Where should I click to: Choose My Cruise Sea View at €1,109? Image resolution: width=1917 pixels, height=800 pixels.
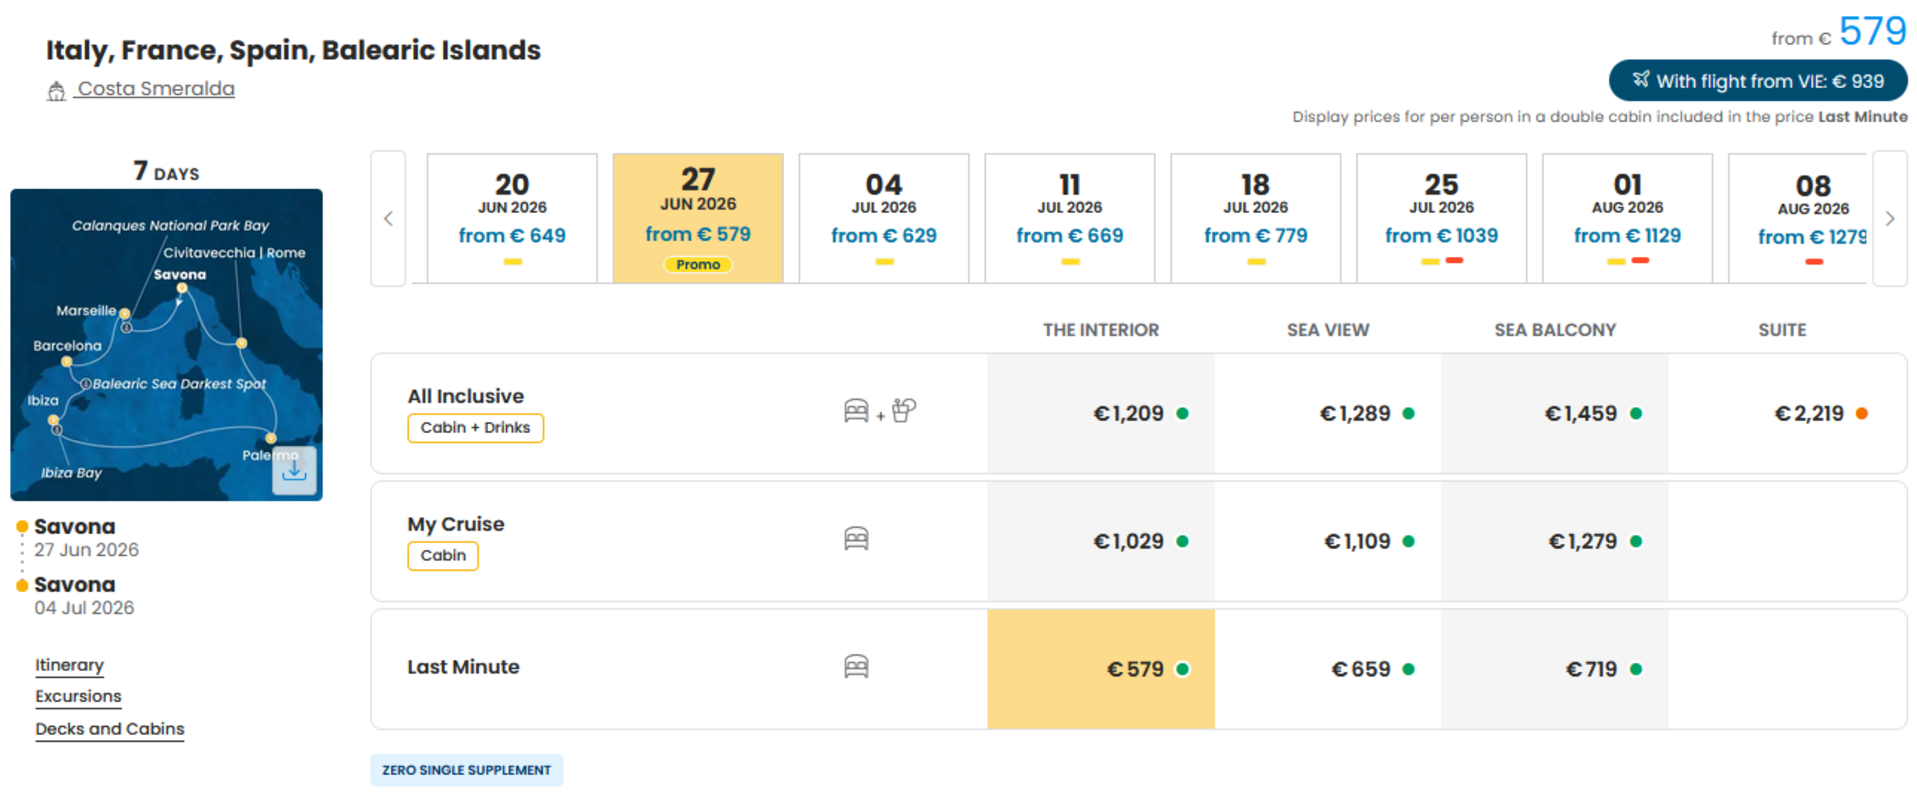[1328, 541]
